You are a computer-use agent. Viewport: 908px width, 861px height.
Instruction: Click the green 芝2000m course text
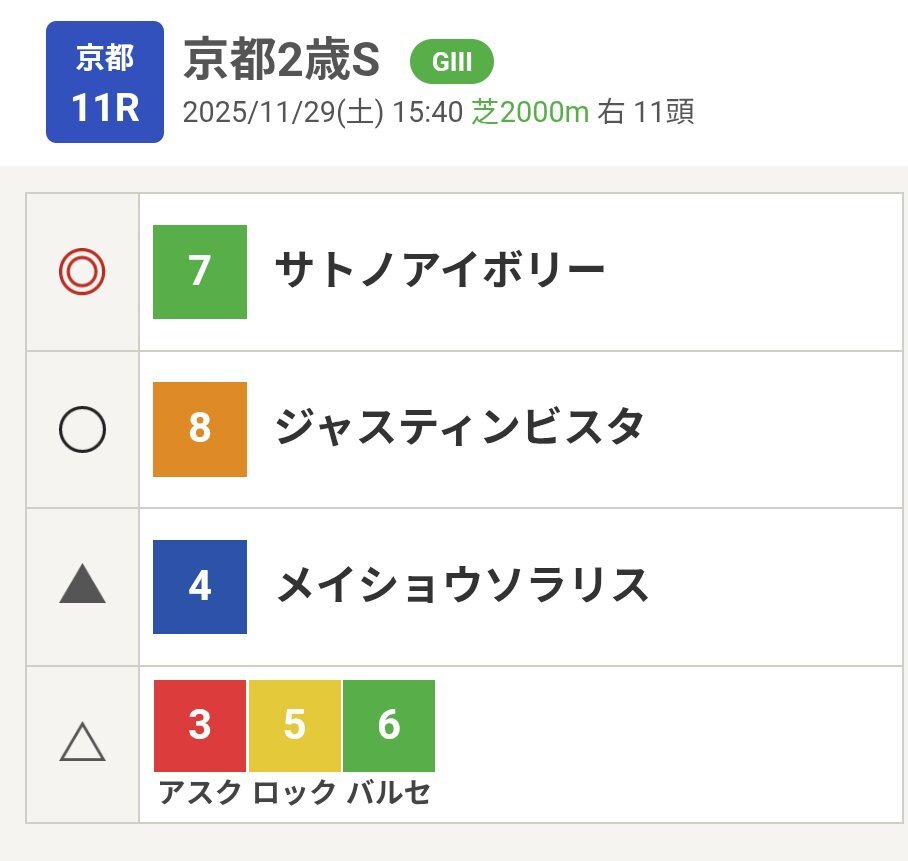[530, 112]
